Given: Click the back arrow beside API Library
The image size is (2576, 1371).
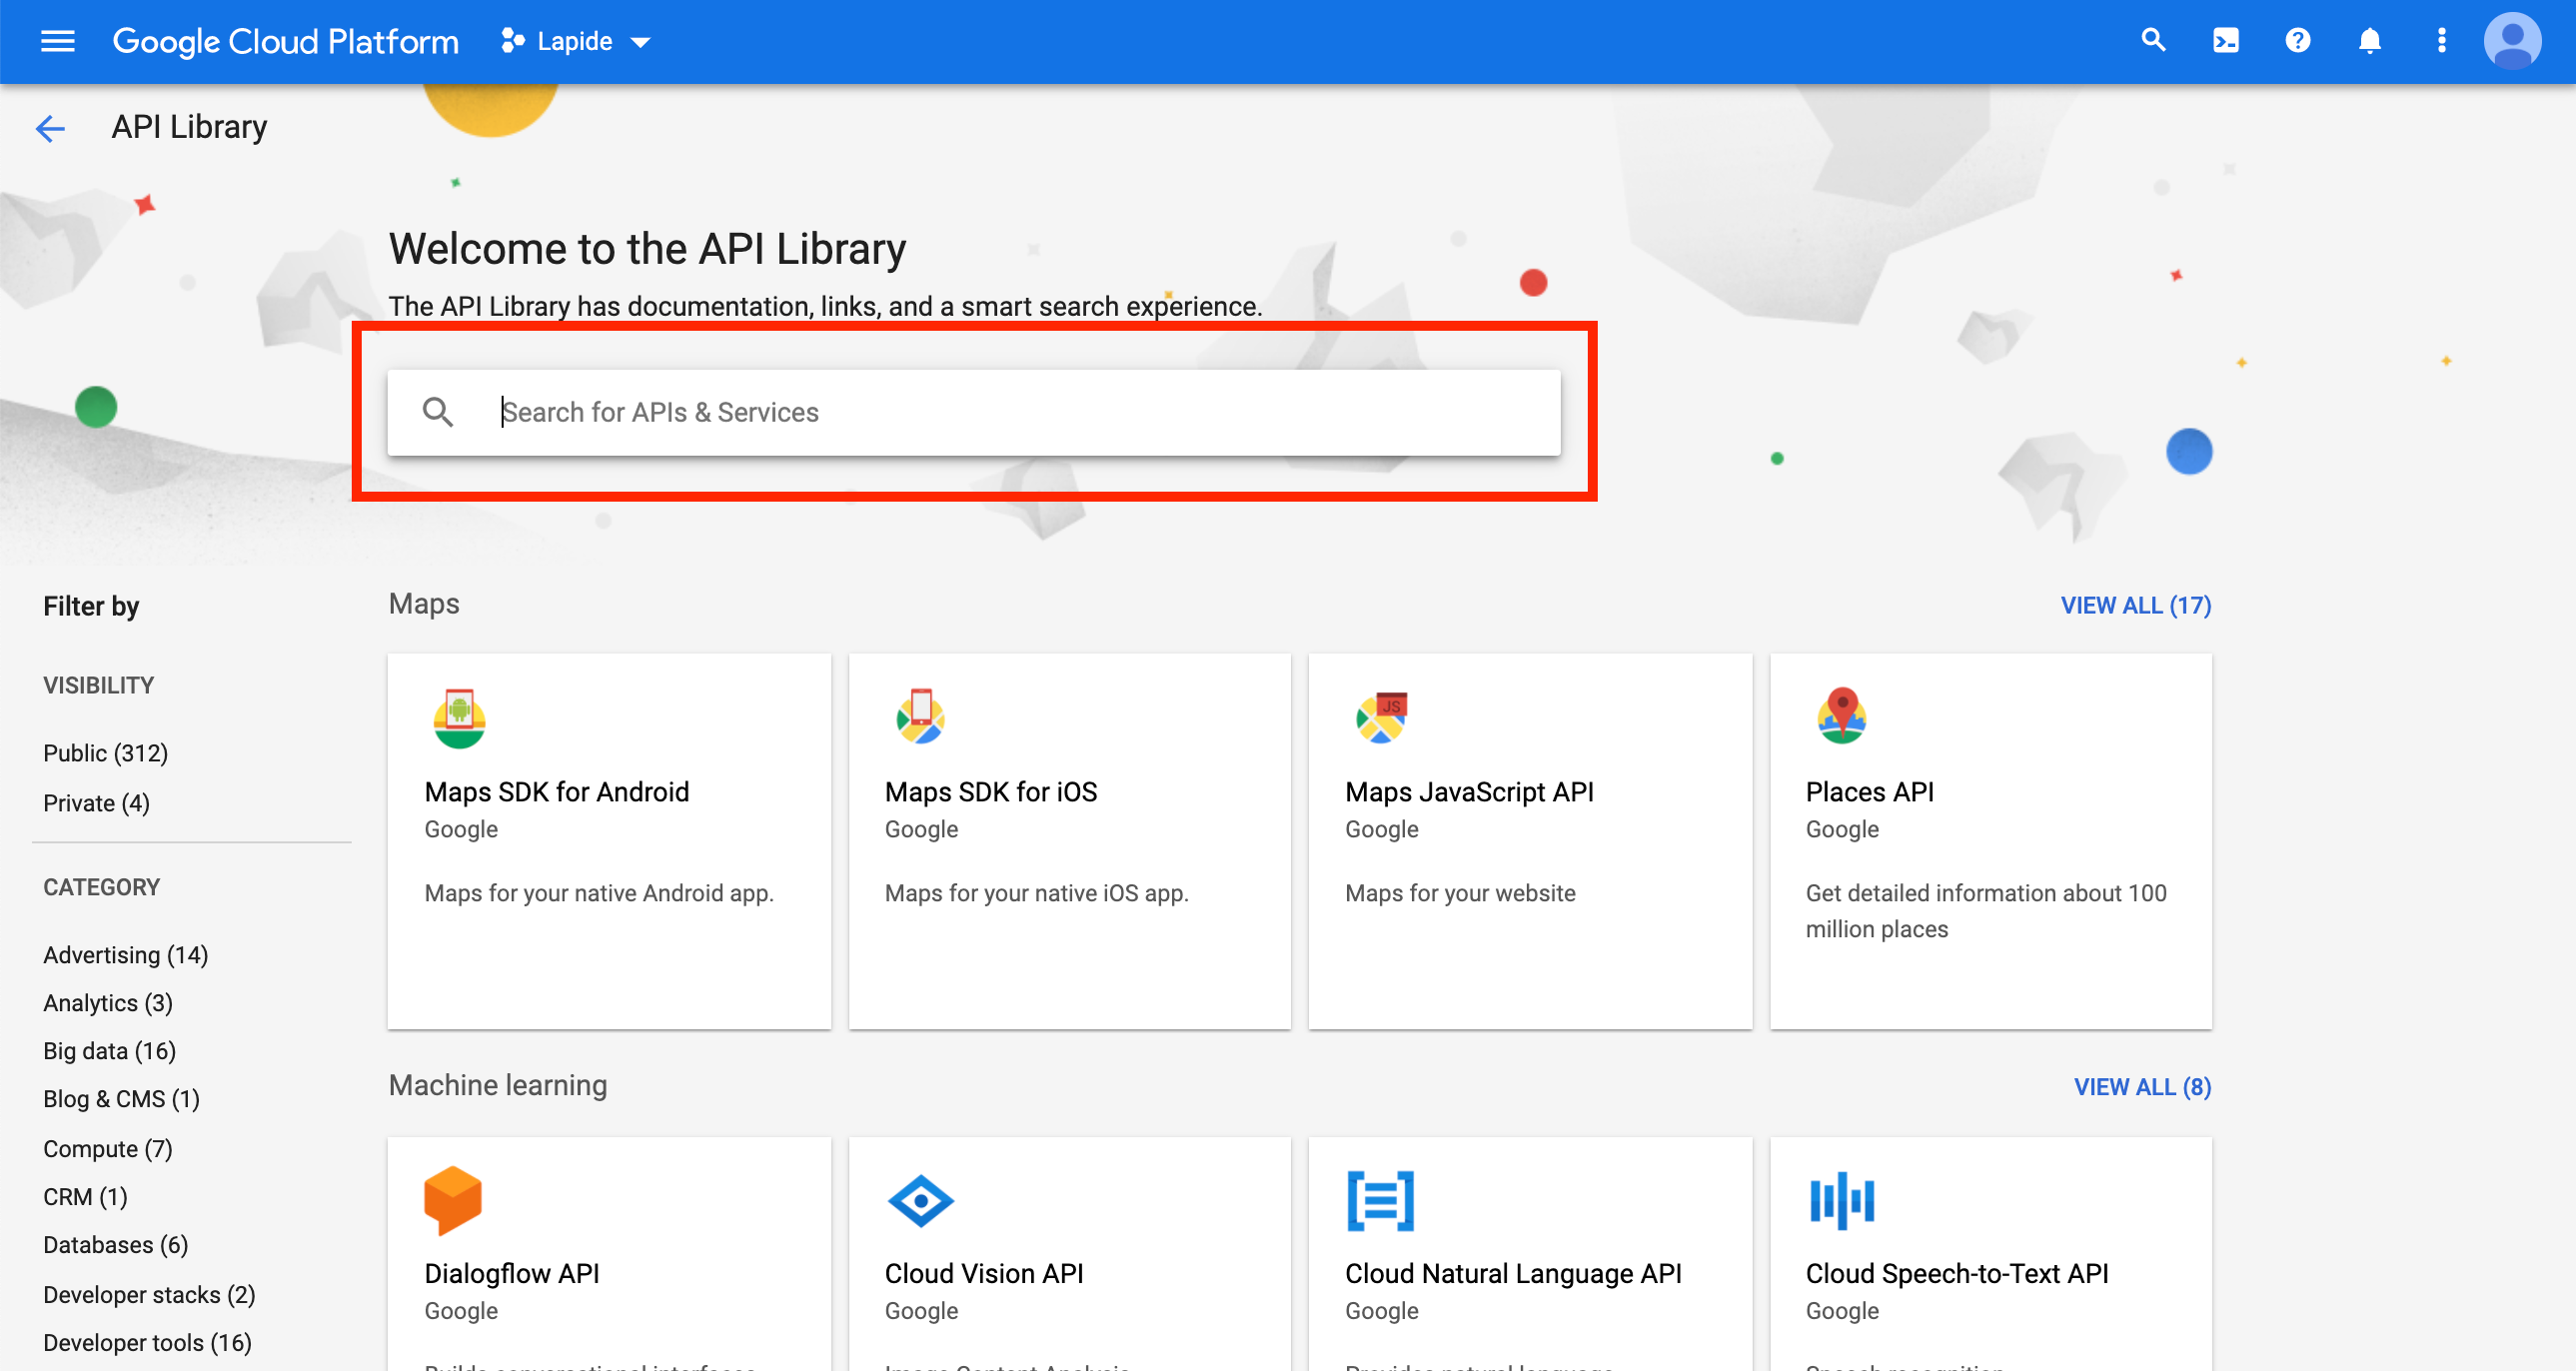Looking at the screenshot, I should coord(50,128).
